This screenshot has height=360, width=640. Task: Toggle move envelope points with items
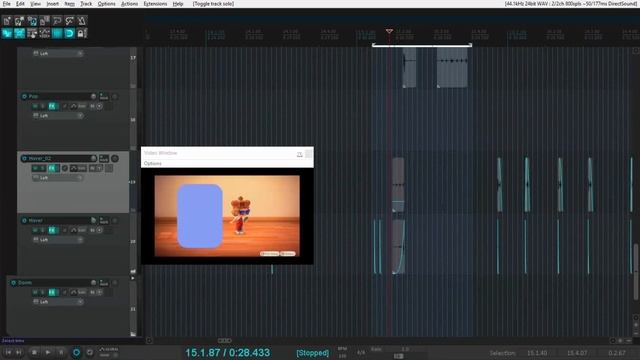tap(44, 33)
